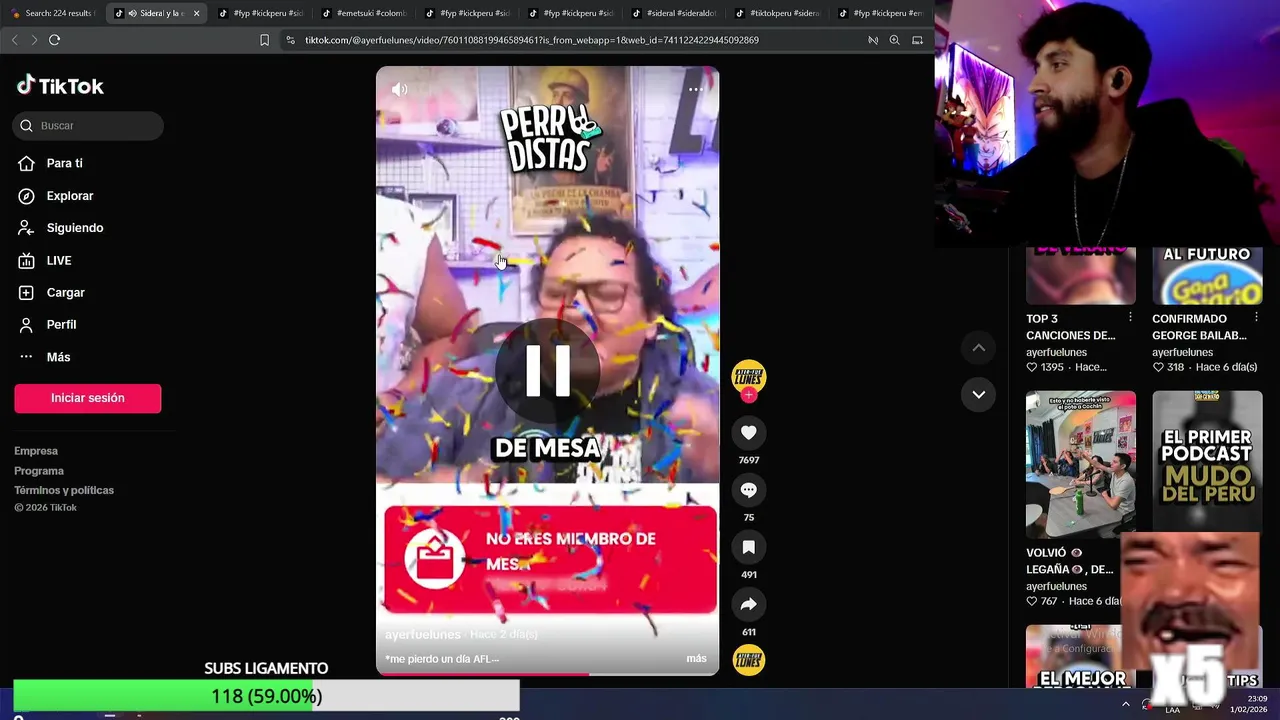The height and width of the screenshot is (720, 1280).
Task: Open the Programa footer link
Action: (x=39, y=471)
